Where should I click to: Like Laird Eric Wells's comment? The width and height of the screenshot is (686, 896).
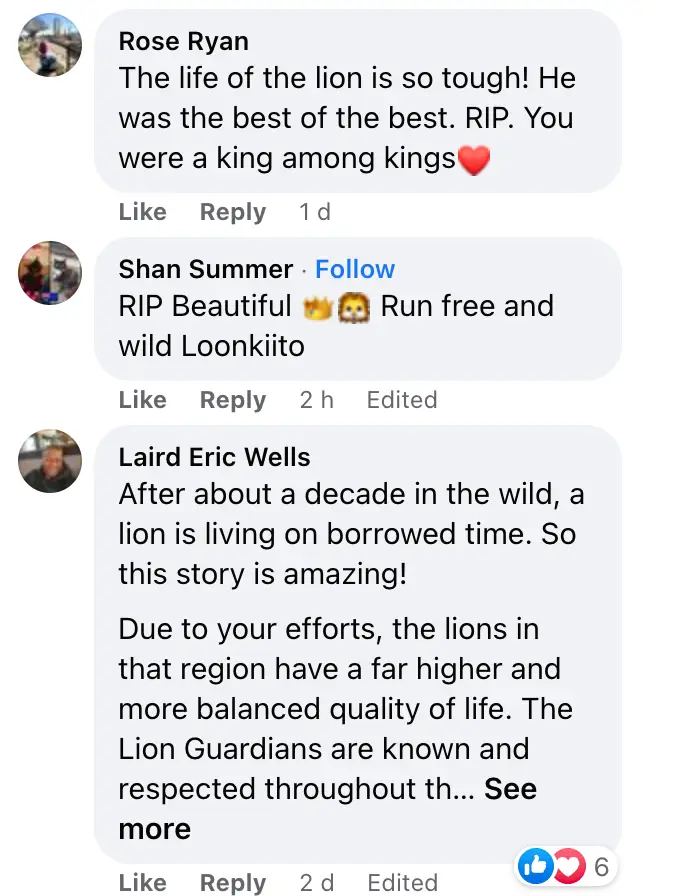pyautogui.click(x=142, y=882)
